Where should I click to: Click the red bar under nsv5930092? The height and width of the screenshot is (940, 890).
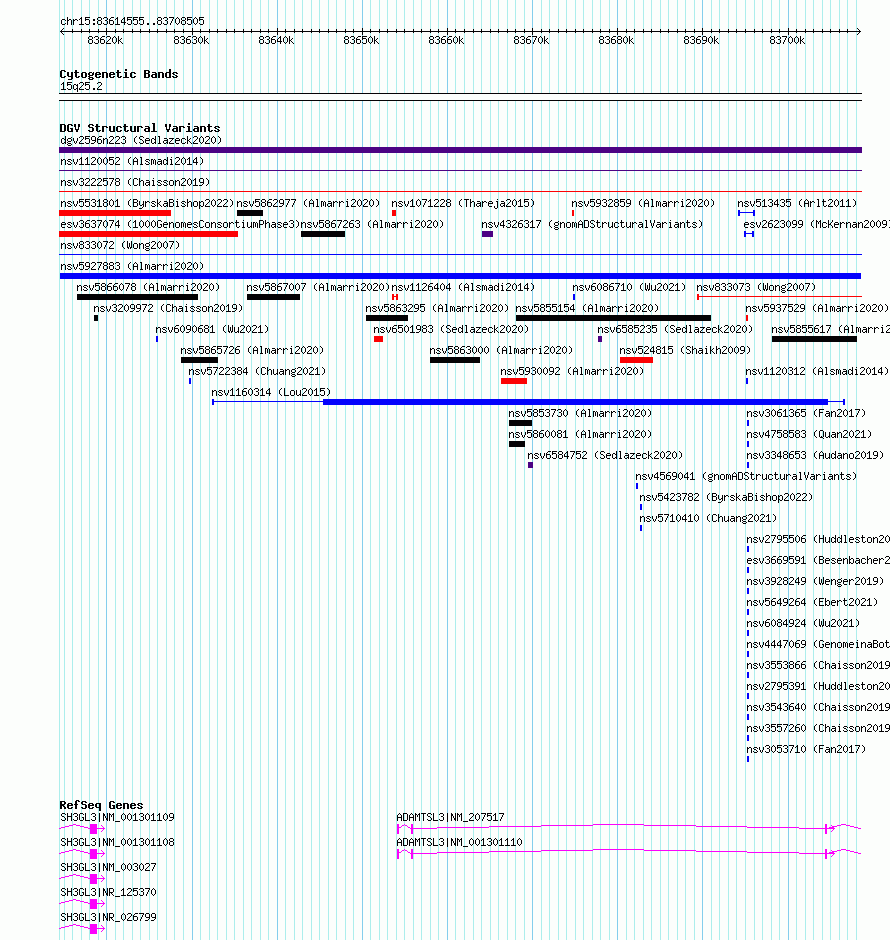coord(514,381)
